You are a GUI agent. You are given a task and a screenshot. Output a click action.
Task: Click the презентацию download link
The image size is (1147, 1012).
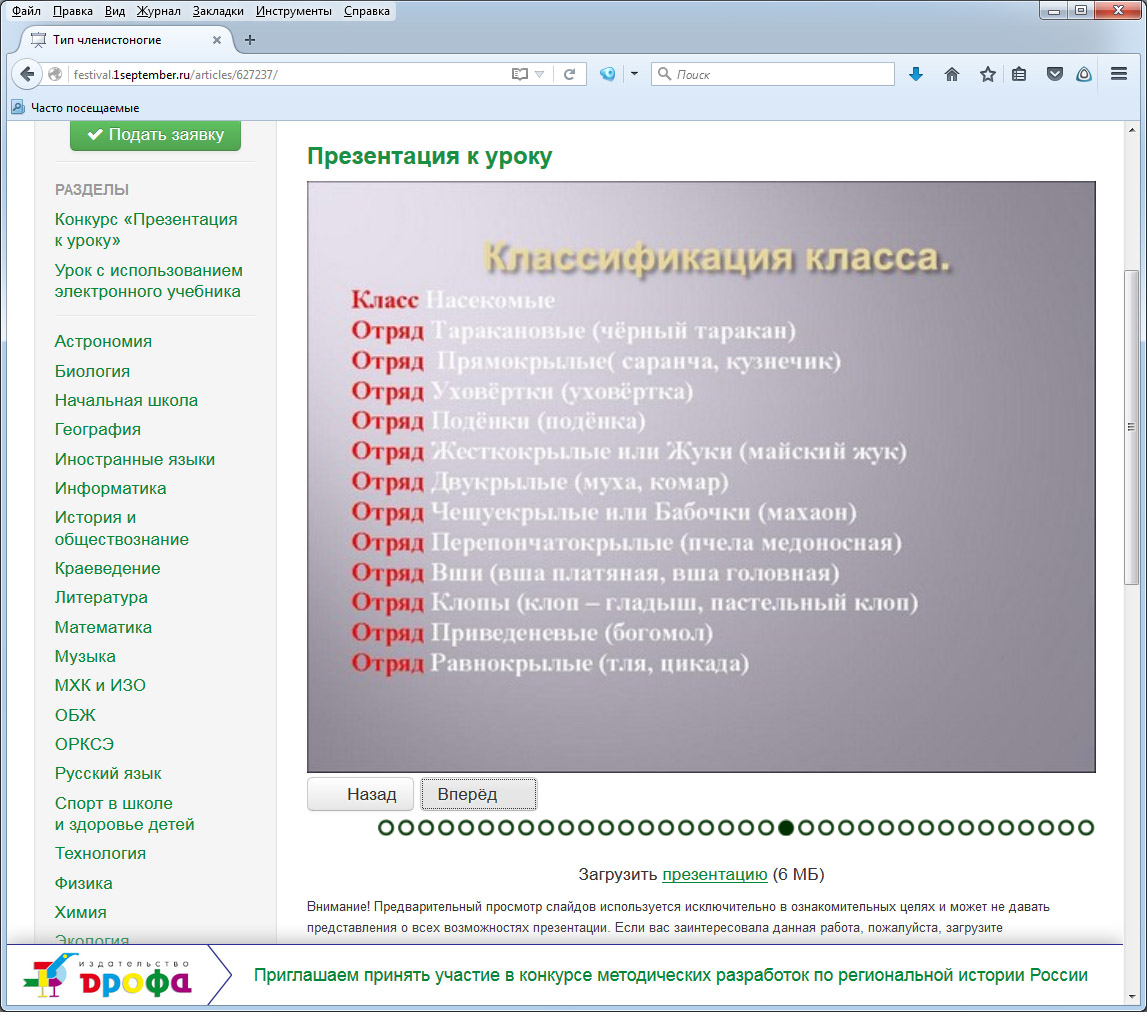click(714, 874)
